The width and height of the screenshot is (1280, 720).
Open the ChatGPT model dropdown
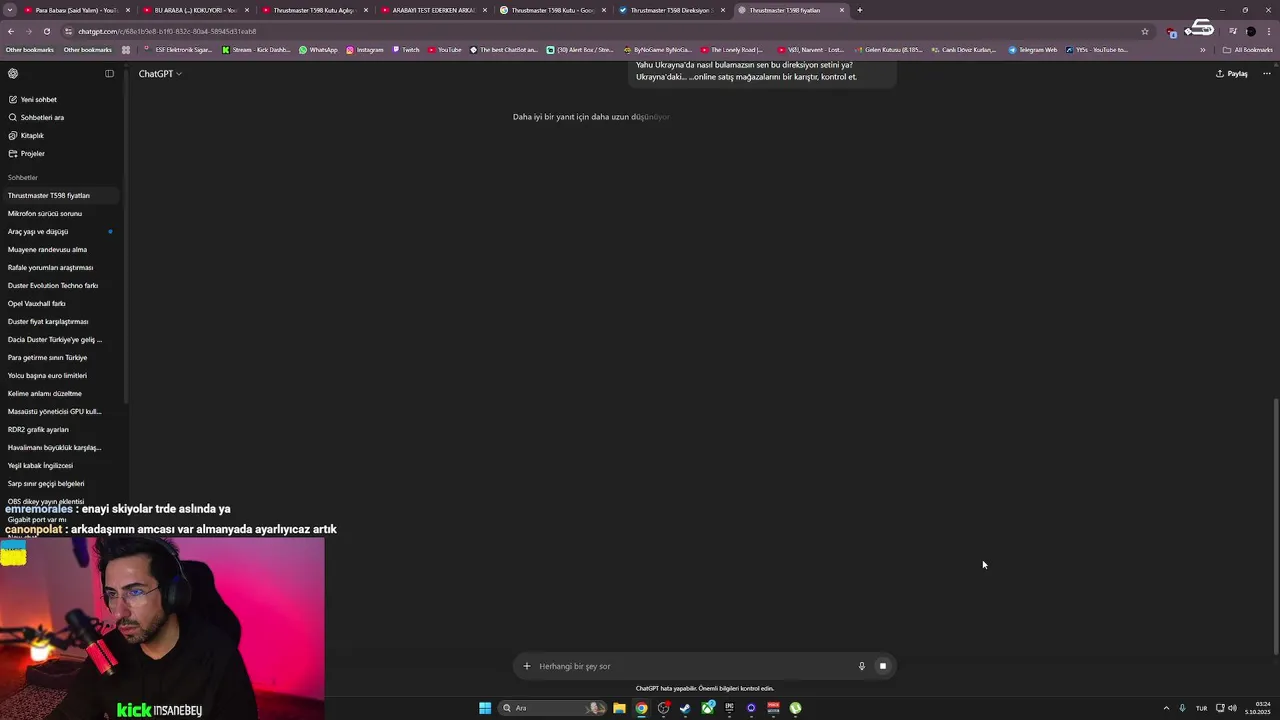tap(160, 73)
